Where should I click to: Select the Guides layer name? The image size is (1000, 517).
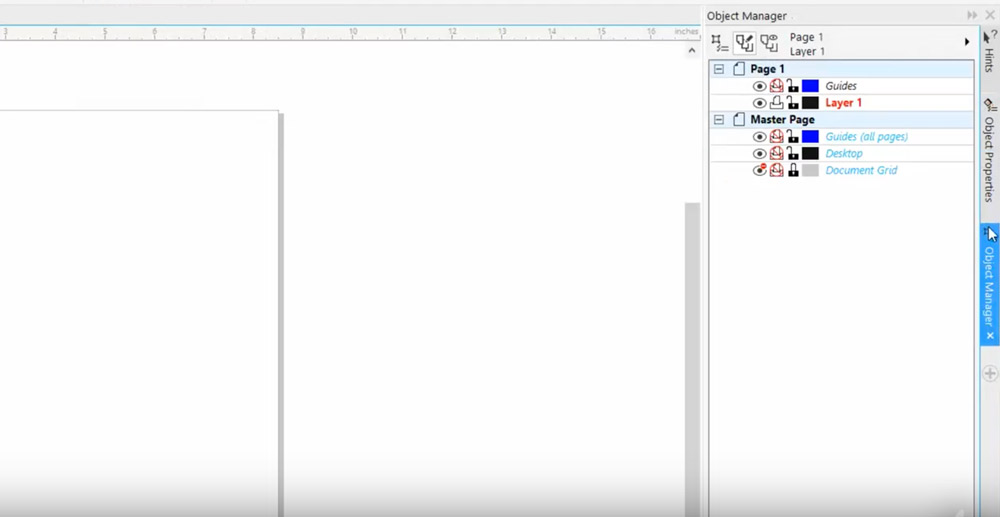coord(841,86)
